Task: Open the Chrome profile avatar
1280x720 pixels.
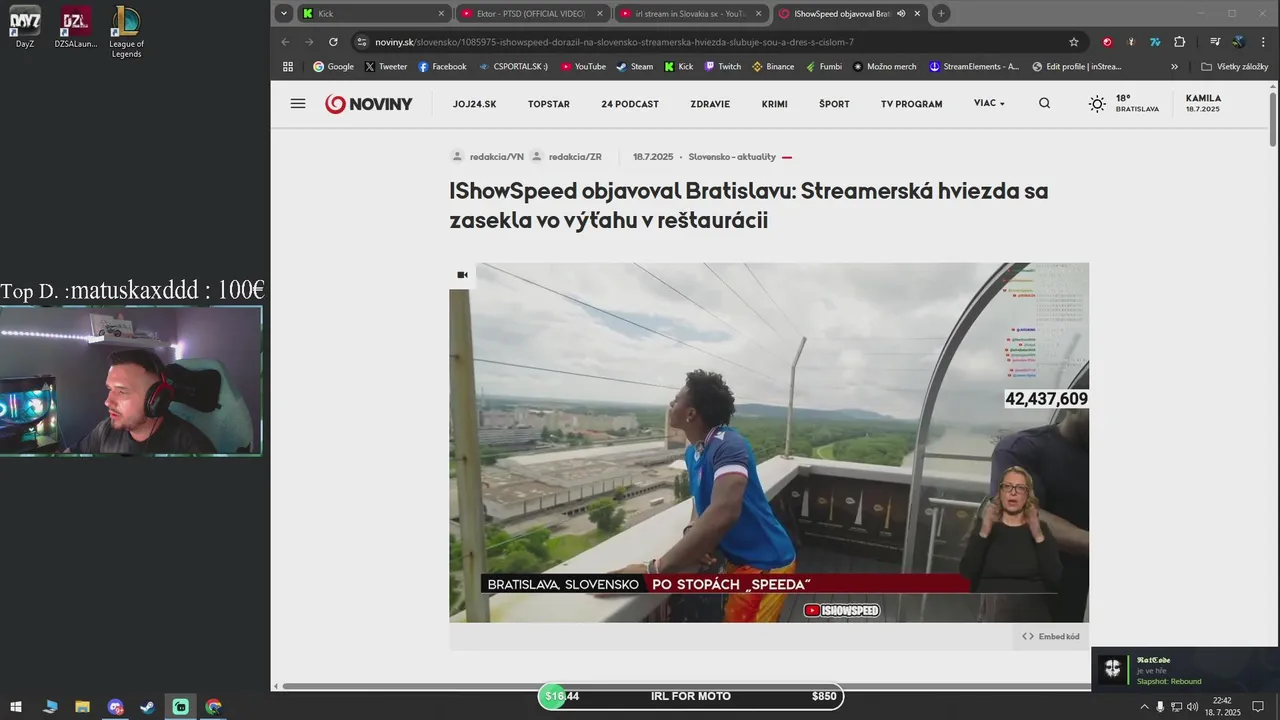Action: [x=1239, y=42]
